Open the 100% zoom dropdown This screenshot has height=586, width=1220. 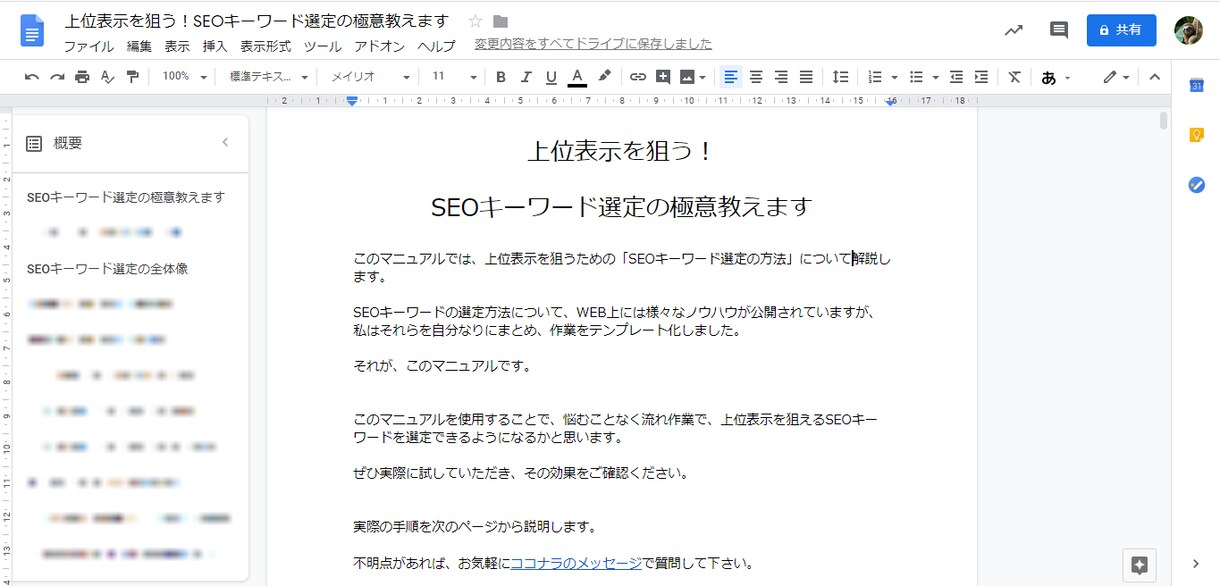click(x=185, y=77)
